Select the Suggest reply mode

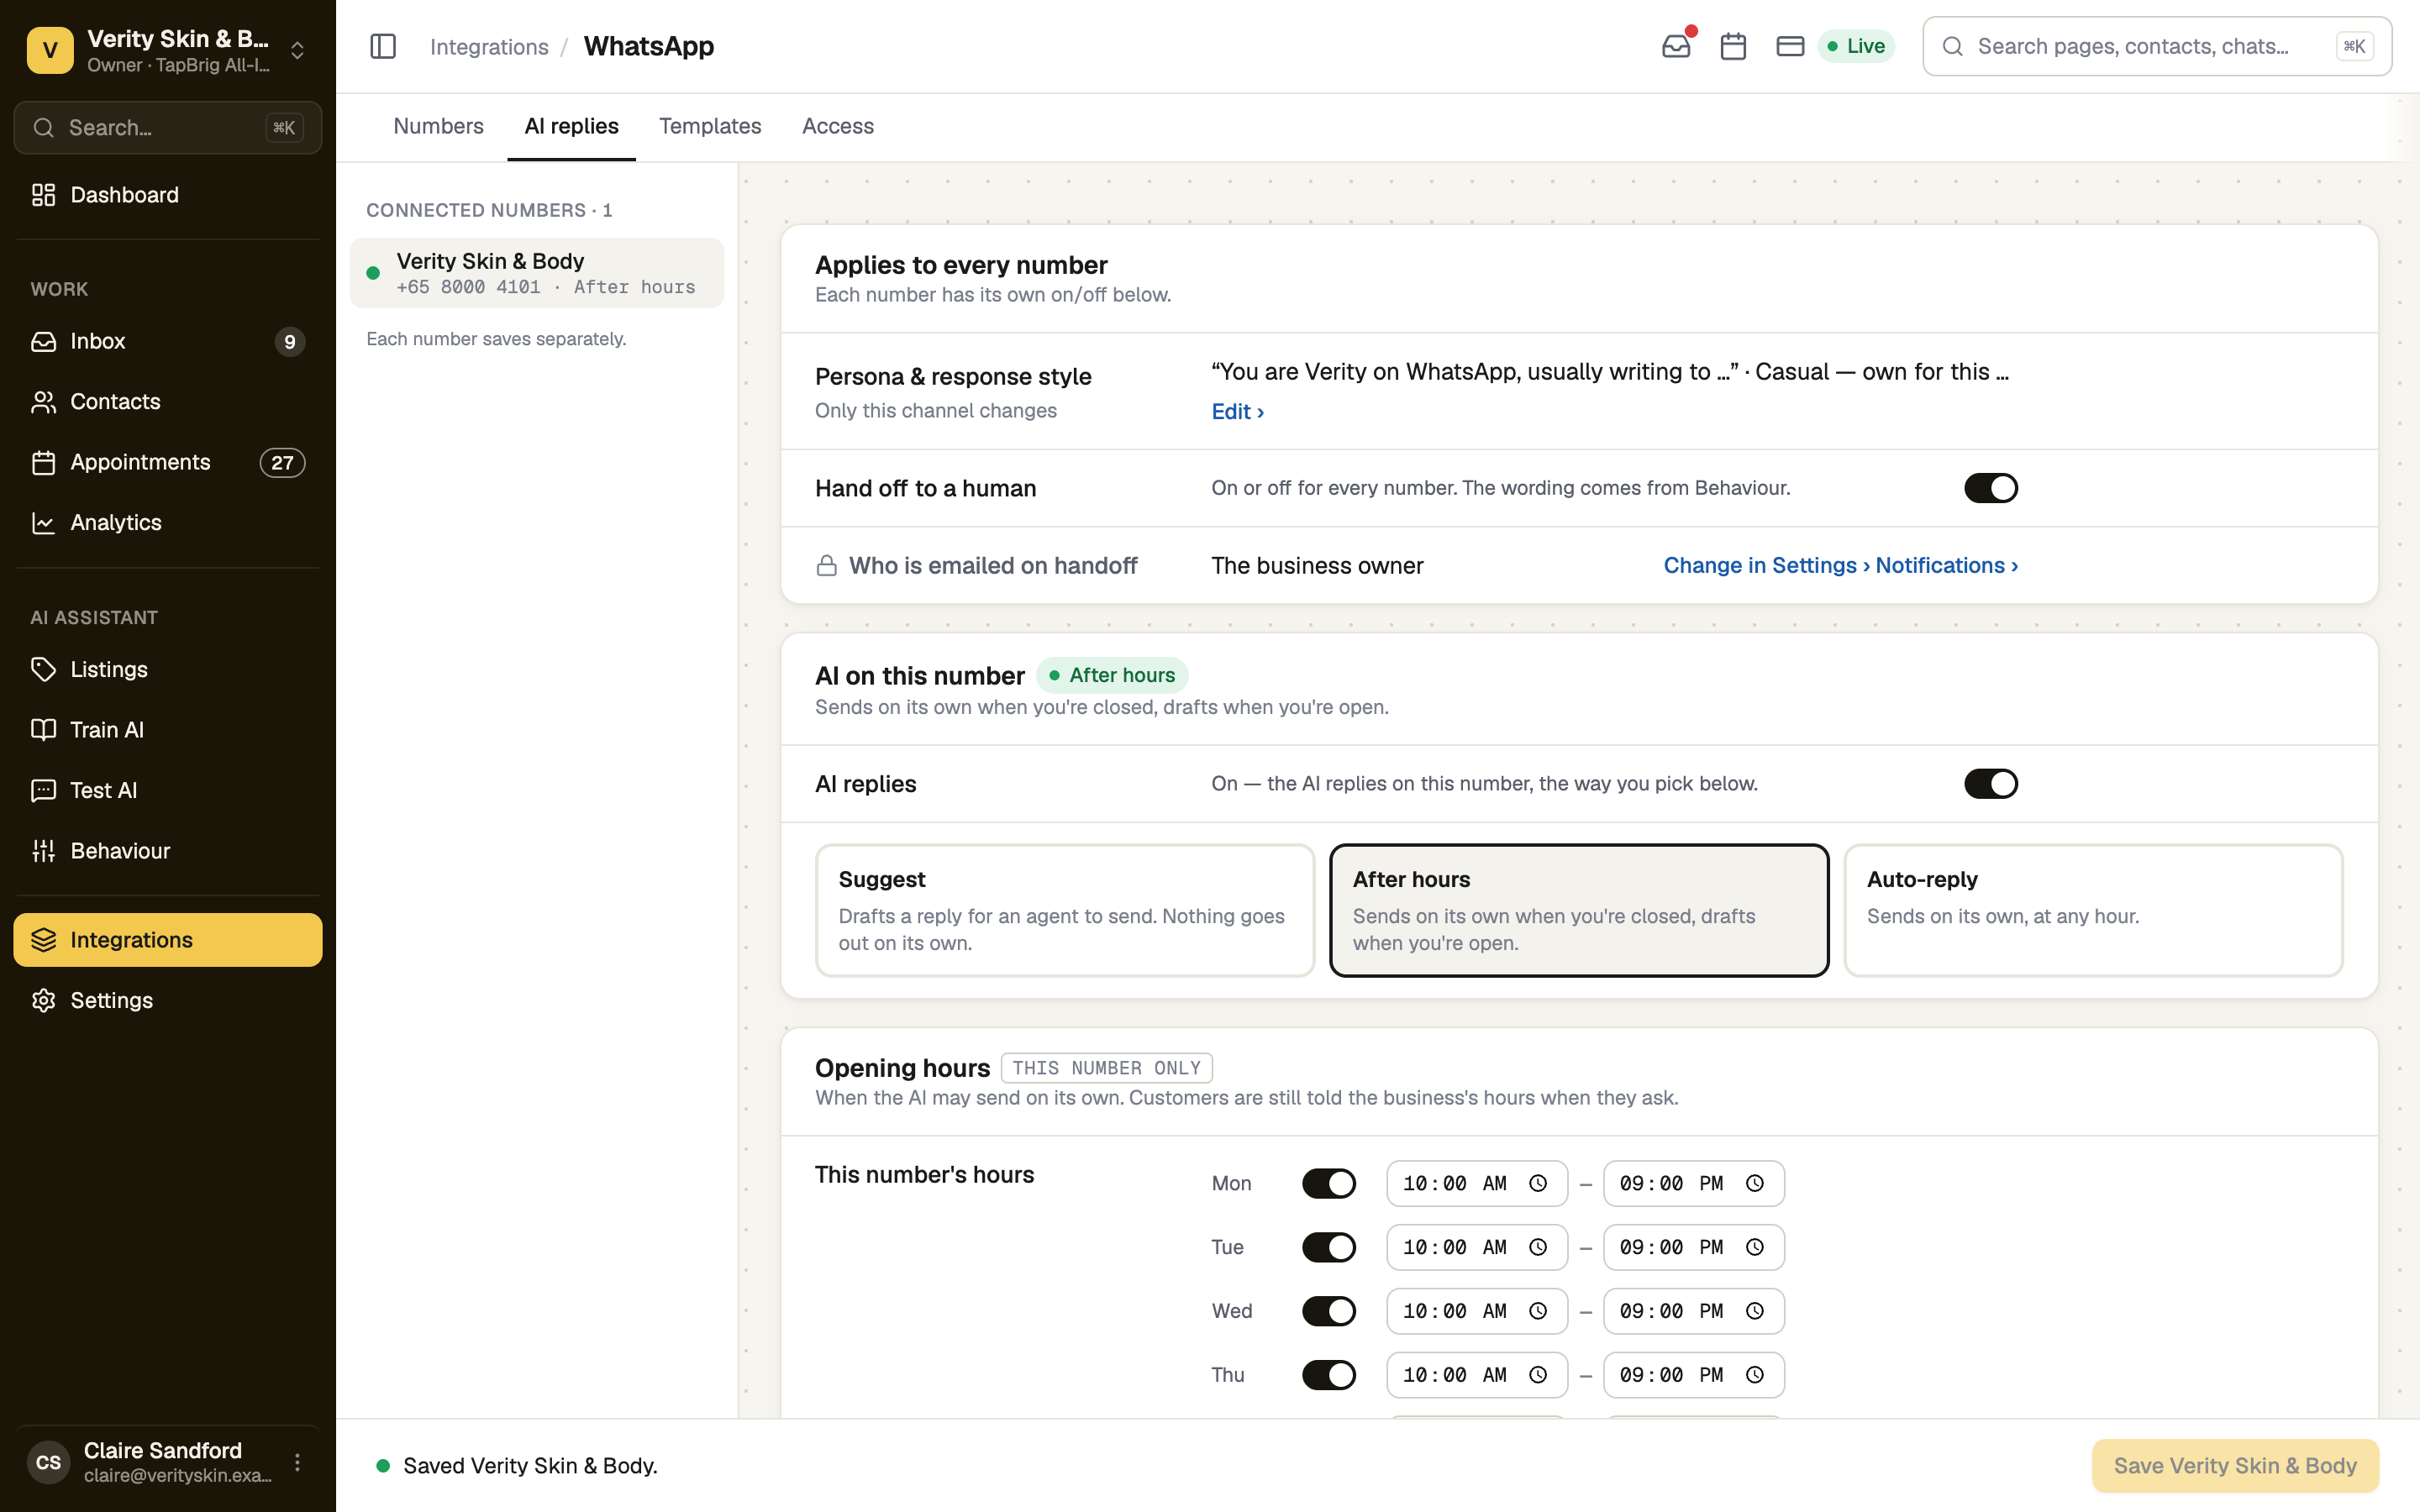click(x=1065, y=910)
